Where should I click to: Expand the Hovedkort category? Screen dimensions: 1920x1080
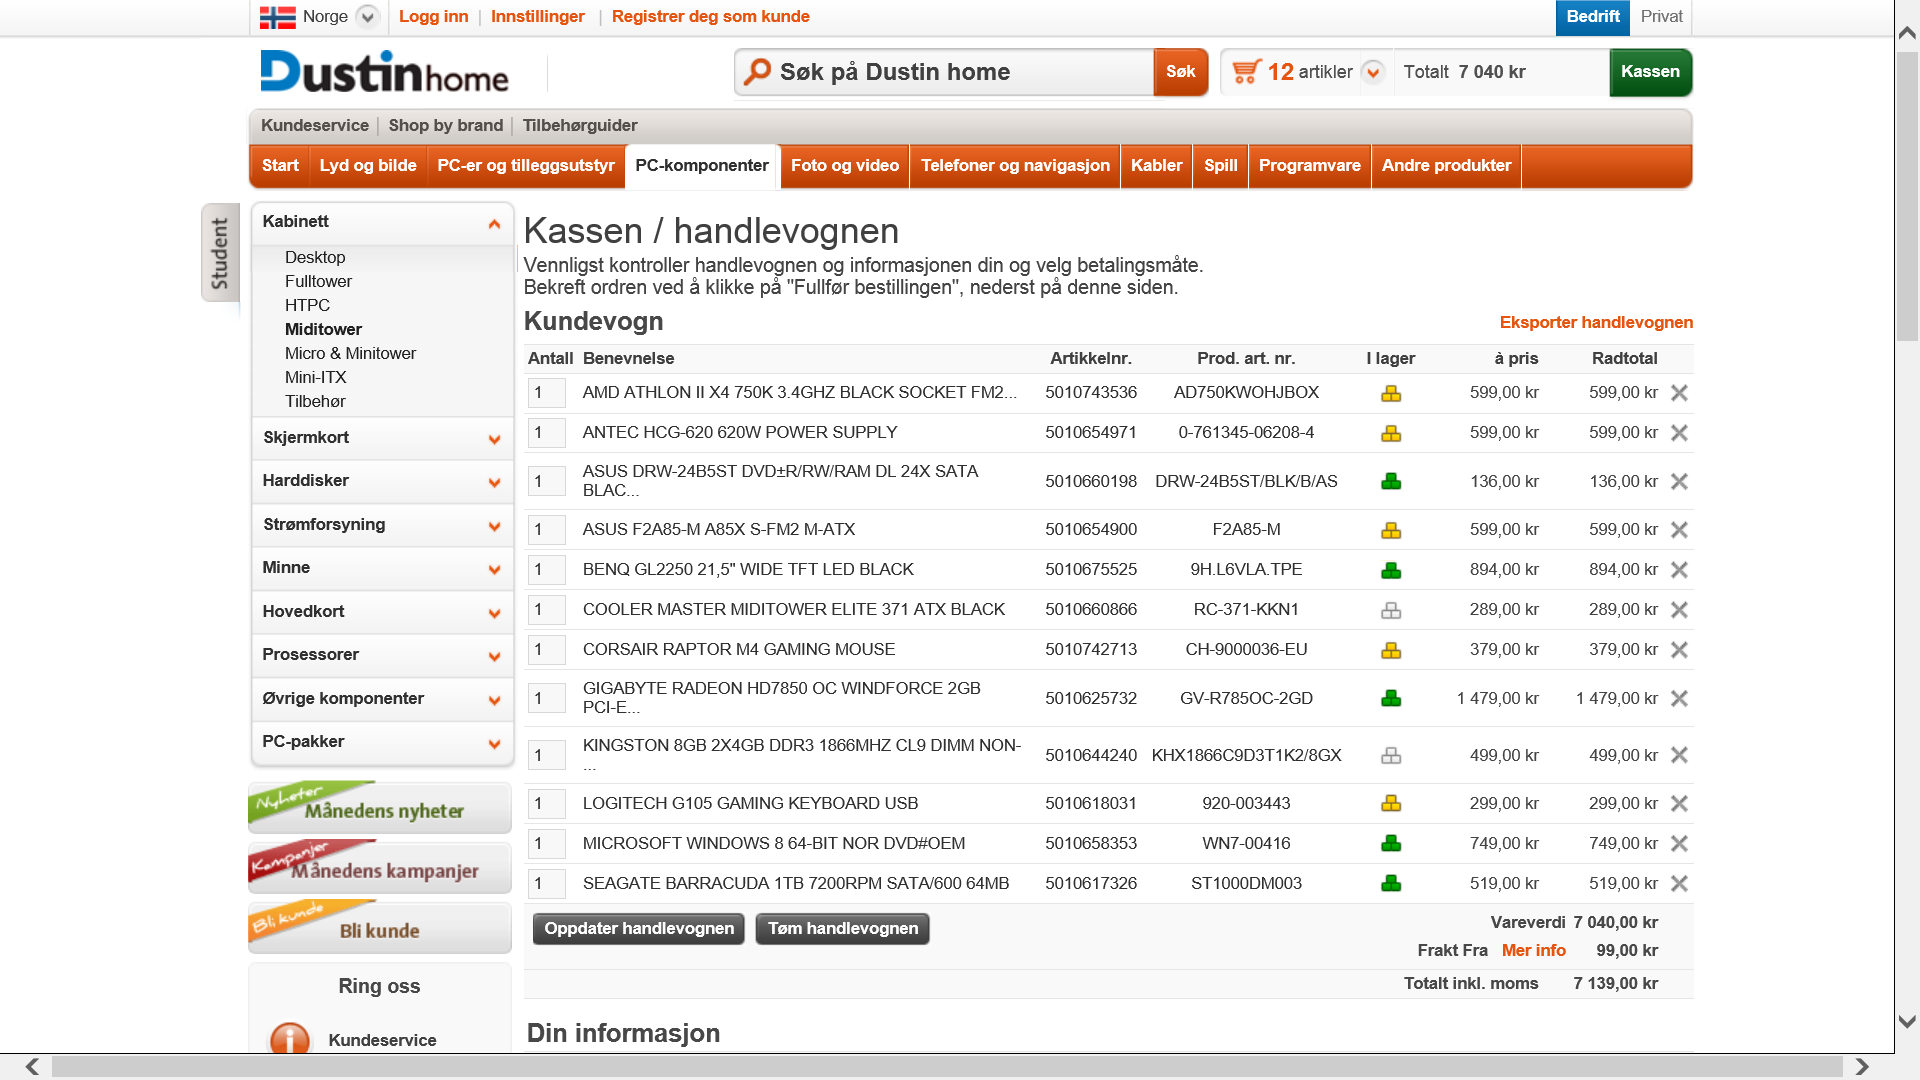coord(494,614)
